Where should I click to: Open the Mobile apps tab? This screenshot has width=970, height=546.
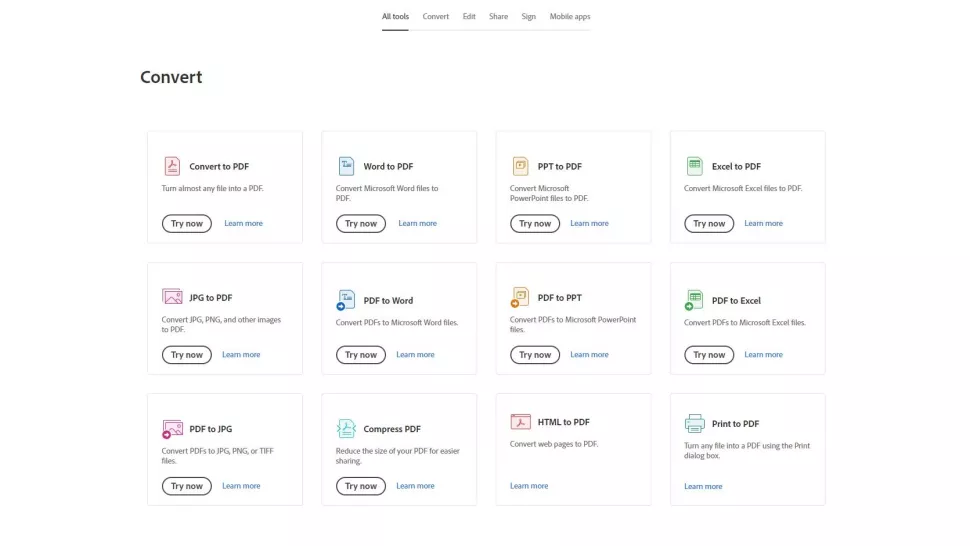point(570,17)
